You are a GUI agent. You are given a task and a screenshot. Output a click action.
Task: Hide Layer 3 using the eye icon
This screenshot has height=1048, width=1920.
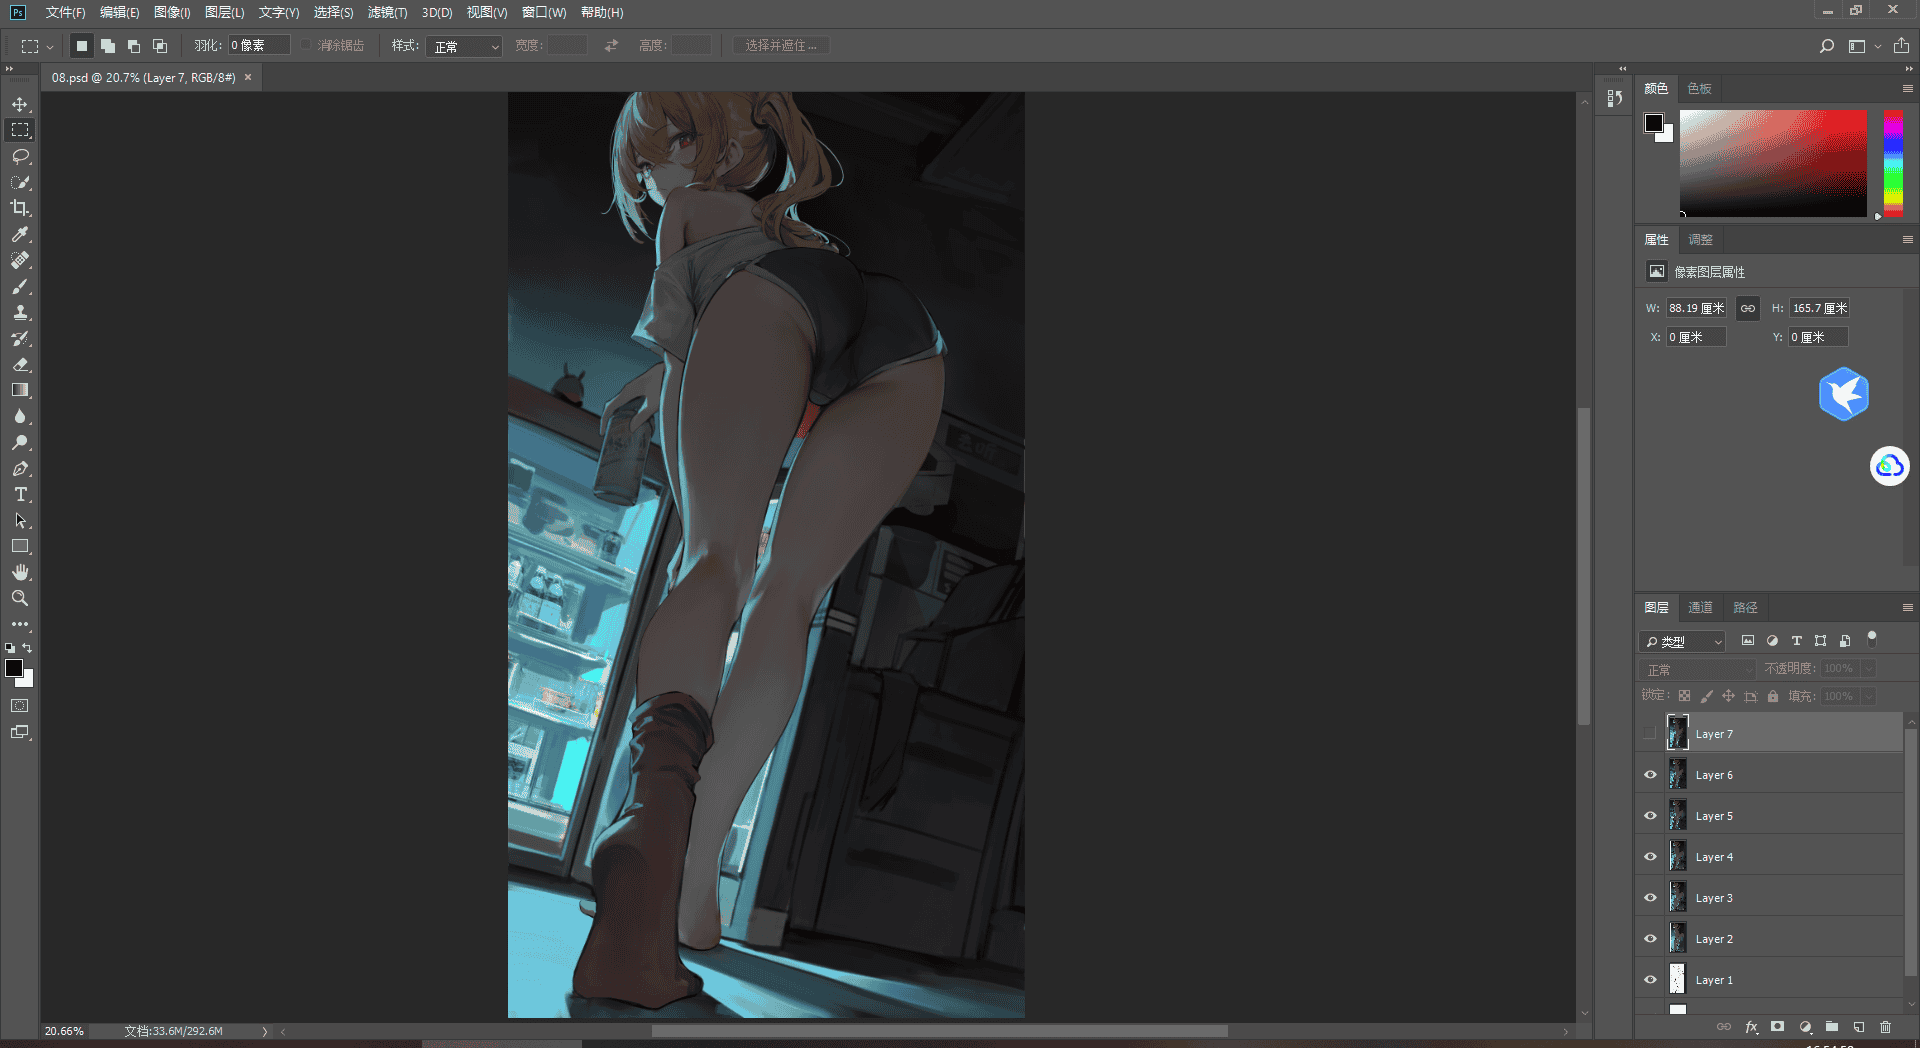1650,898
